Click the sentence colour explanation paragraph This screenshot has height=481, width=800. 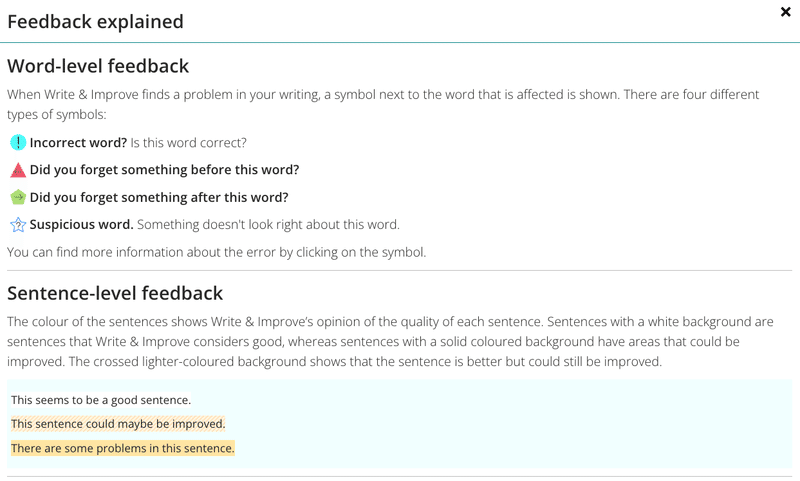390,341
